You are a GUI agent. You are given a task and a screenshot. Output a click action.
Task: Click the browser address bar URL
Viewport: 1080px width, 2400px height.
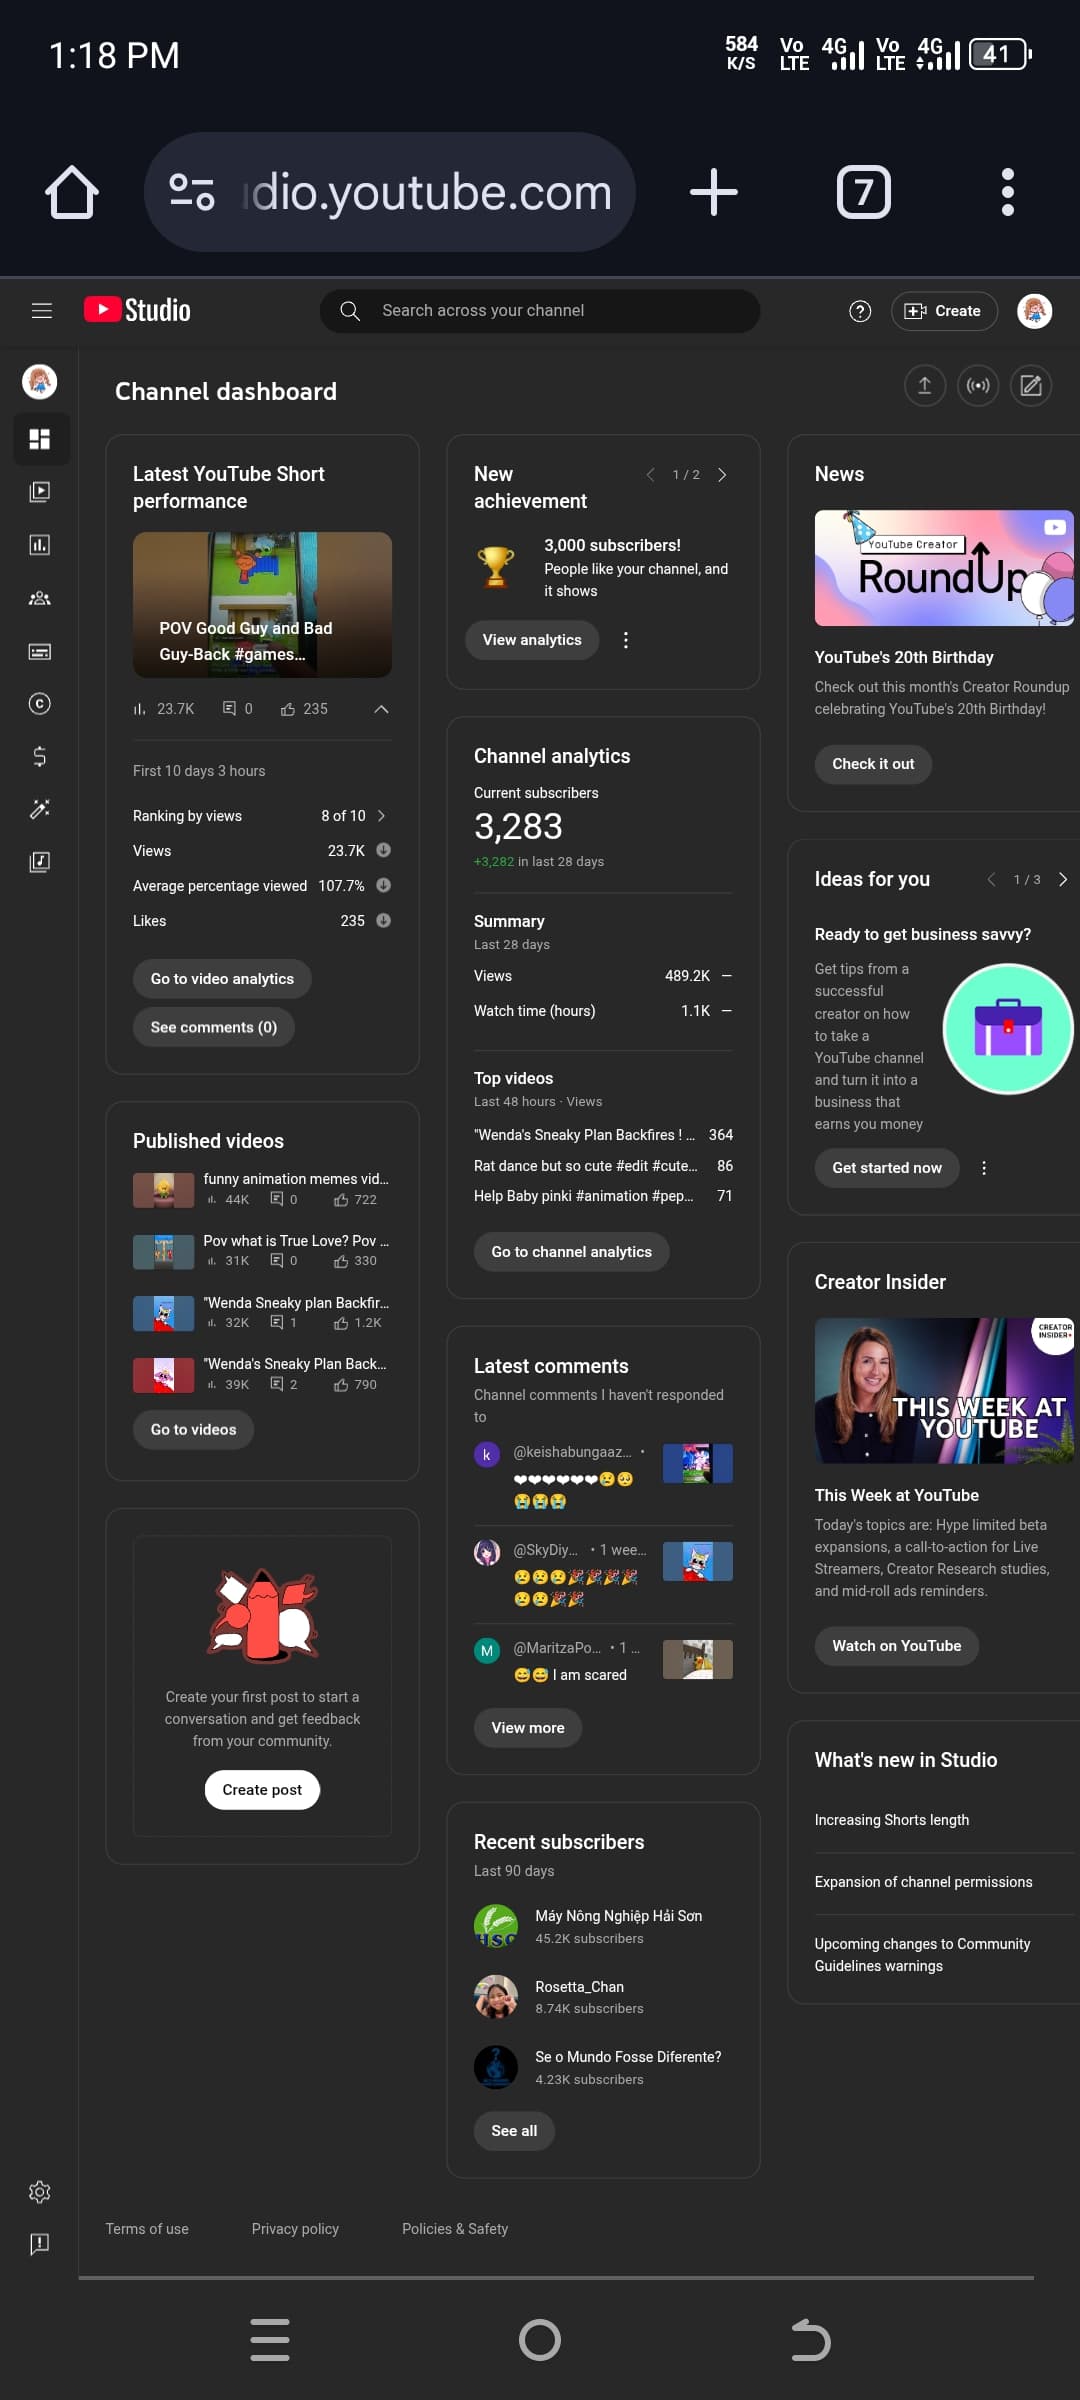tap(428, 192)
